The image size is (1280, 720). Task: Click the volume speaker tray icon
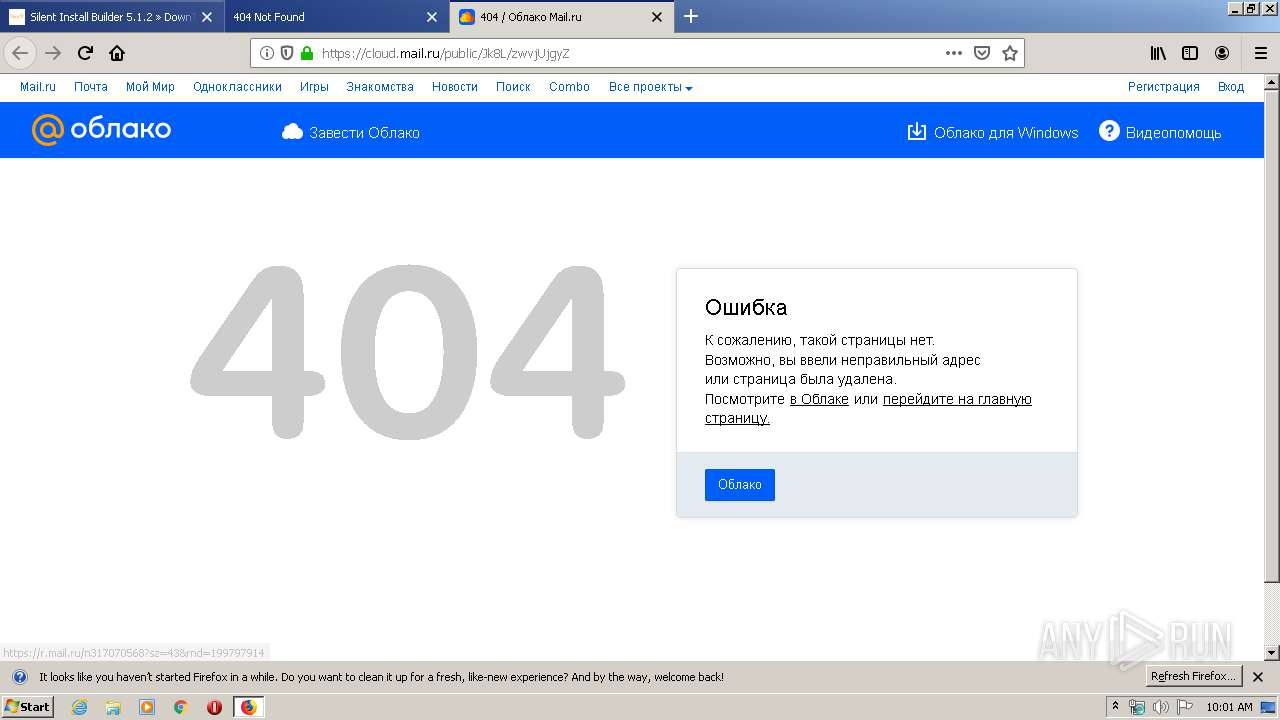[1161, 707]
